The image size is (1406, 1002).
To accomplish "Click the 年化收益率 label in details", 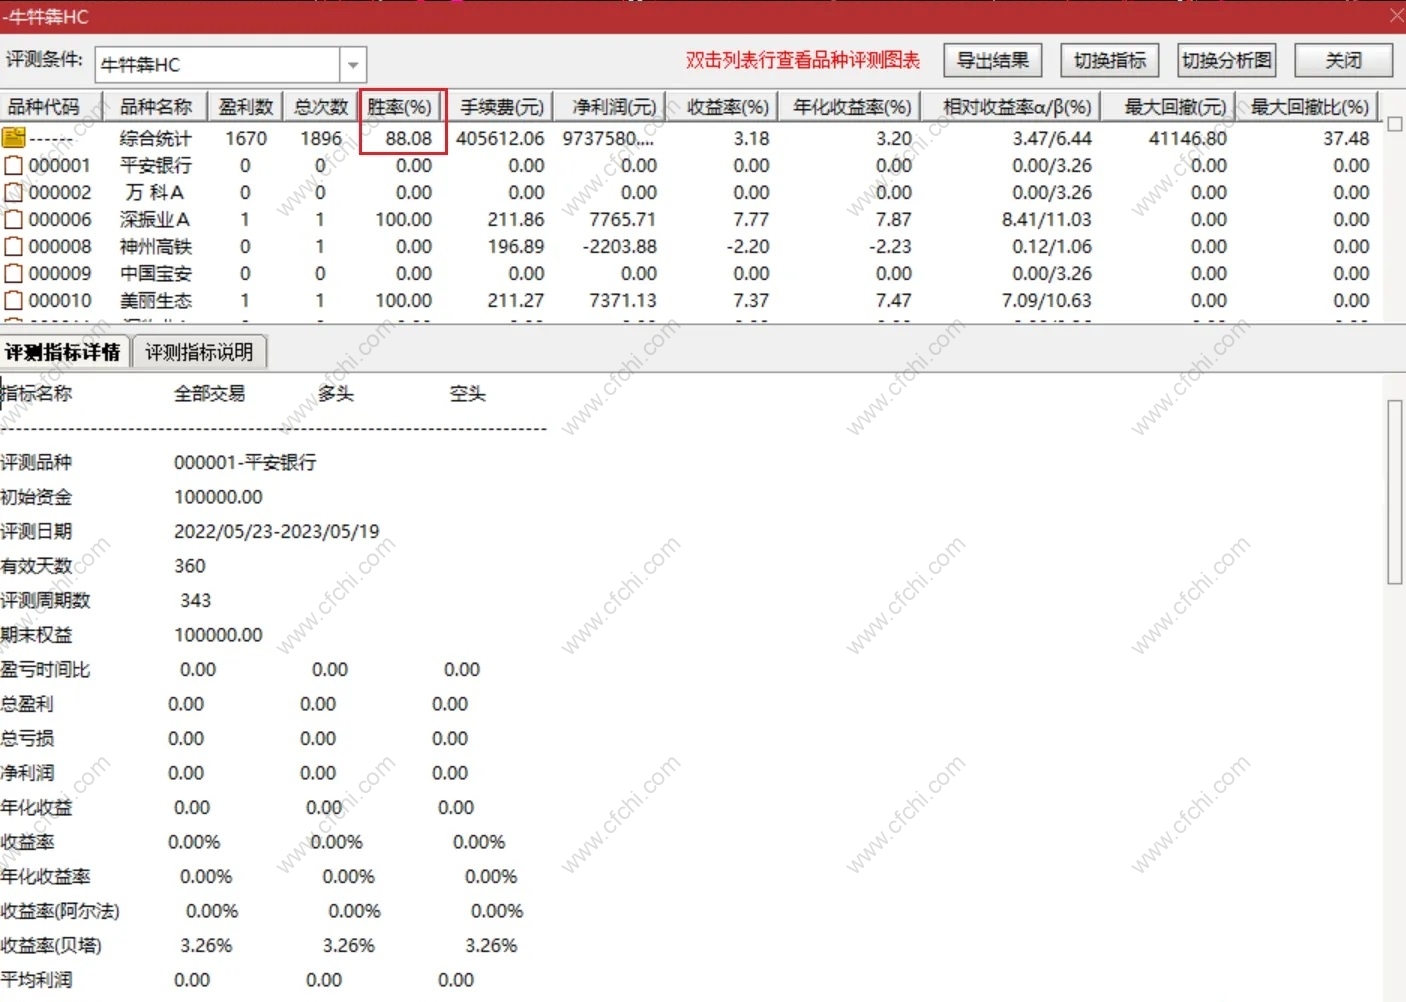I will coord(45,876).
